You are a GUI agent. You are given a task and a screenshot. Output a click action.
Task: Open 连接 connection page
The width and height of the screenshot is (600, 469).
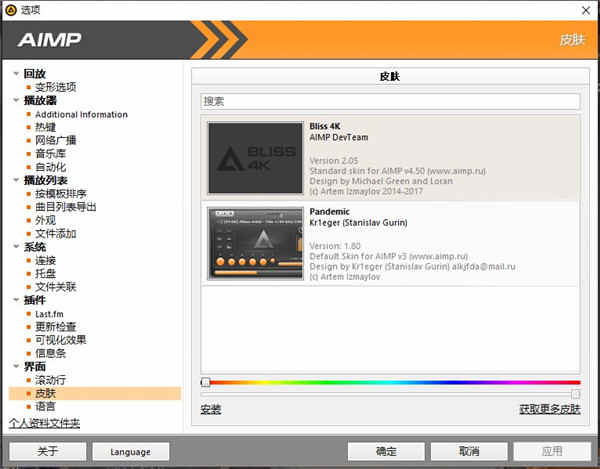click(x=46, y=261)
